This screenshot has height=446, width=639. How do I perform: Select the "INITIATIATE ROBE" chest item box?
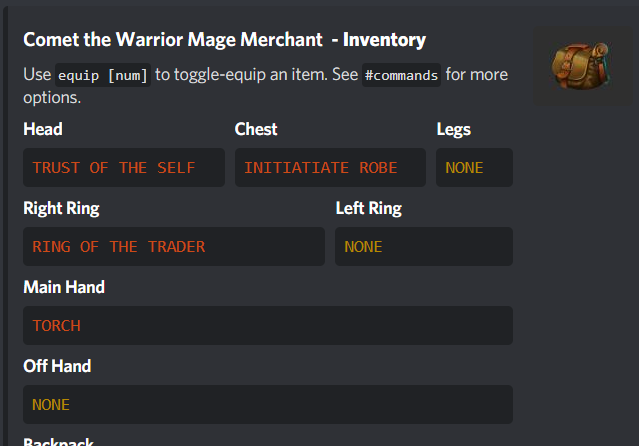pyautogui.click(x=330, y=167)
